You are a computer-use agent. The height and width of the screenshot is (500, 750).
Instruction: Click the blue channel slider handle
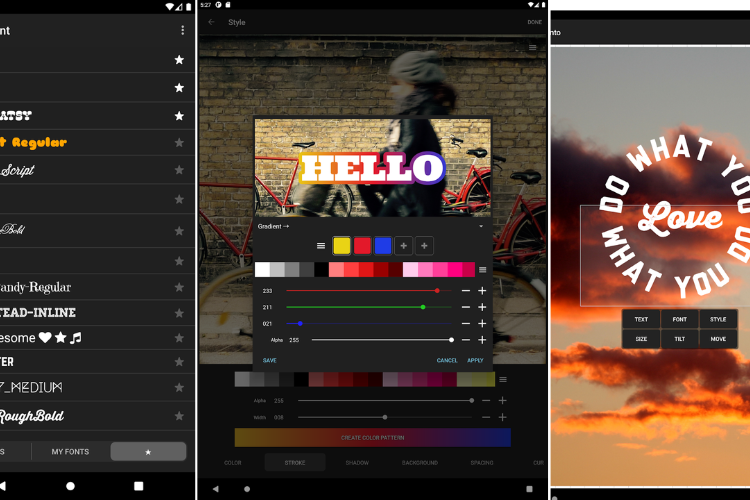tap(300, 324)
